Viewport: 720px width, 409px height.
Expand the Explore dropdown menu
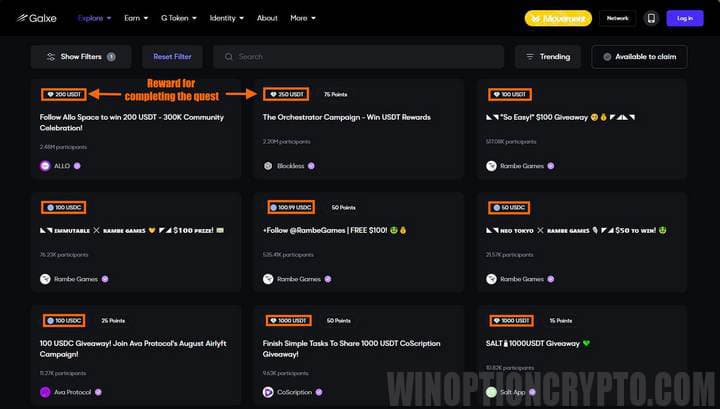pyautogui.click(x=93, y=18)
